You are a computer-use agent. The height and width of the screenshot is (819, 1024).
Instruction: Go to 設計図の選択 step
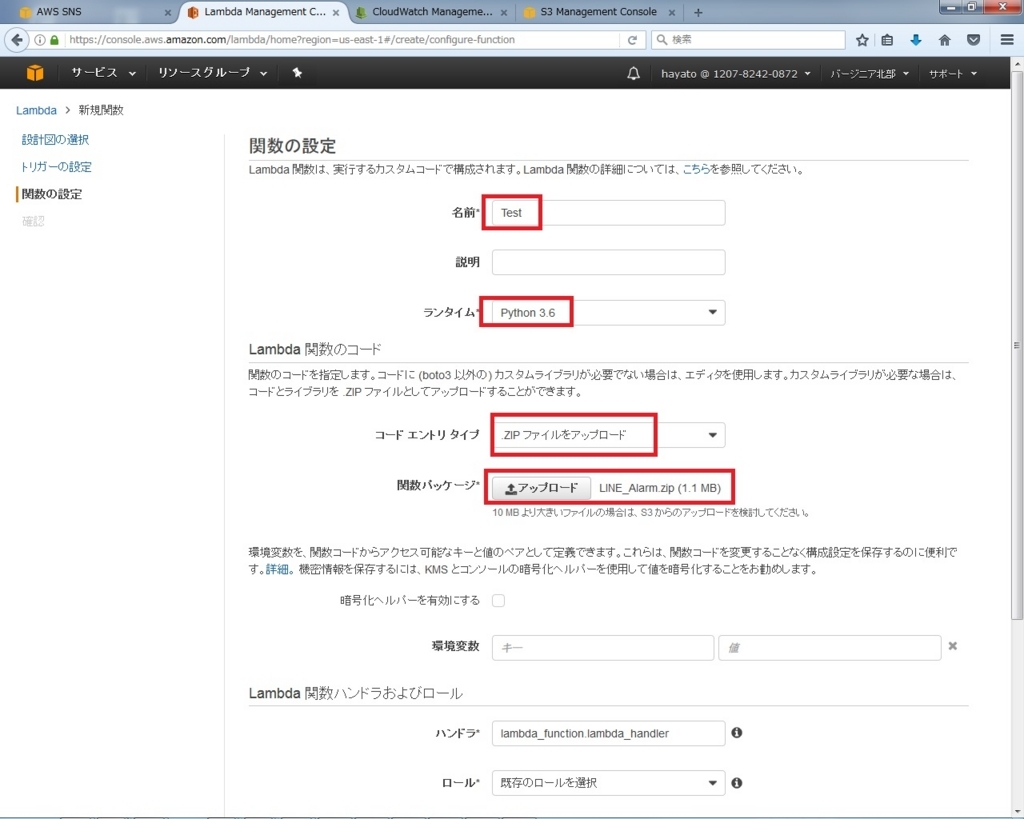pyautogui.click(x=55, y=139)
